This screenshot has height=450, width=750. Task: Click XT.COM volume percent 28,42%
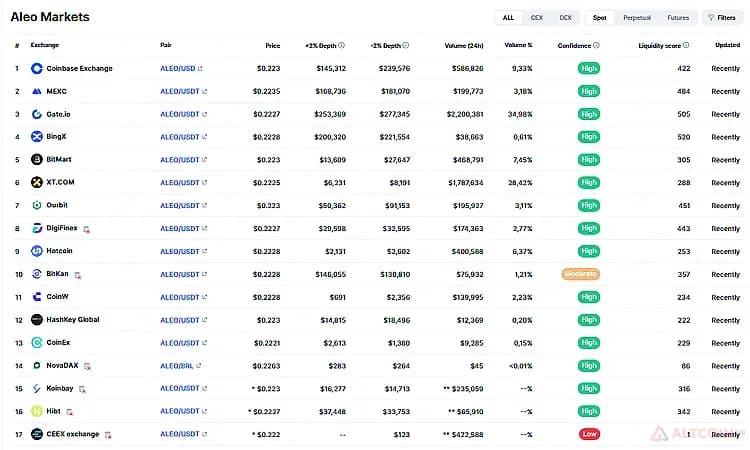[520, 183]
